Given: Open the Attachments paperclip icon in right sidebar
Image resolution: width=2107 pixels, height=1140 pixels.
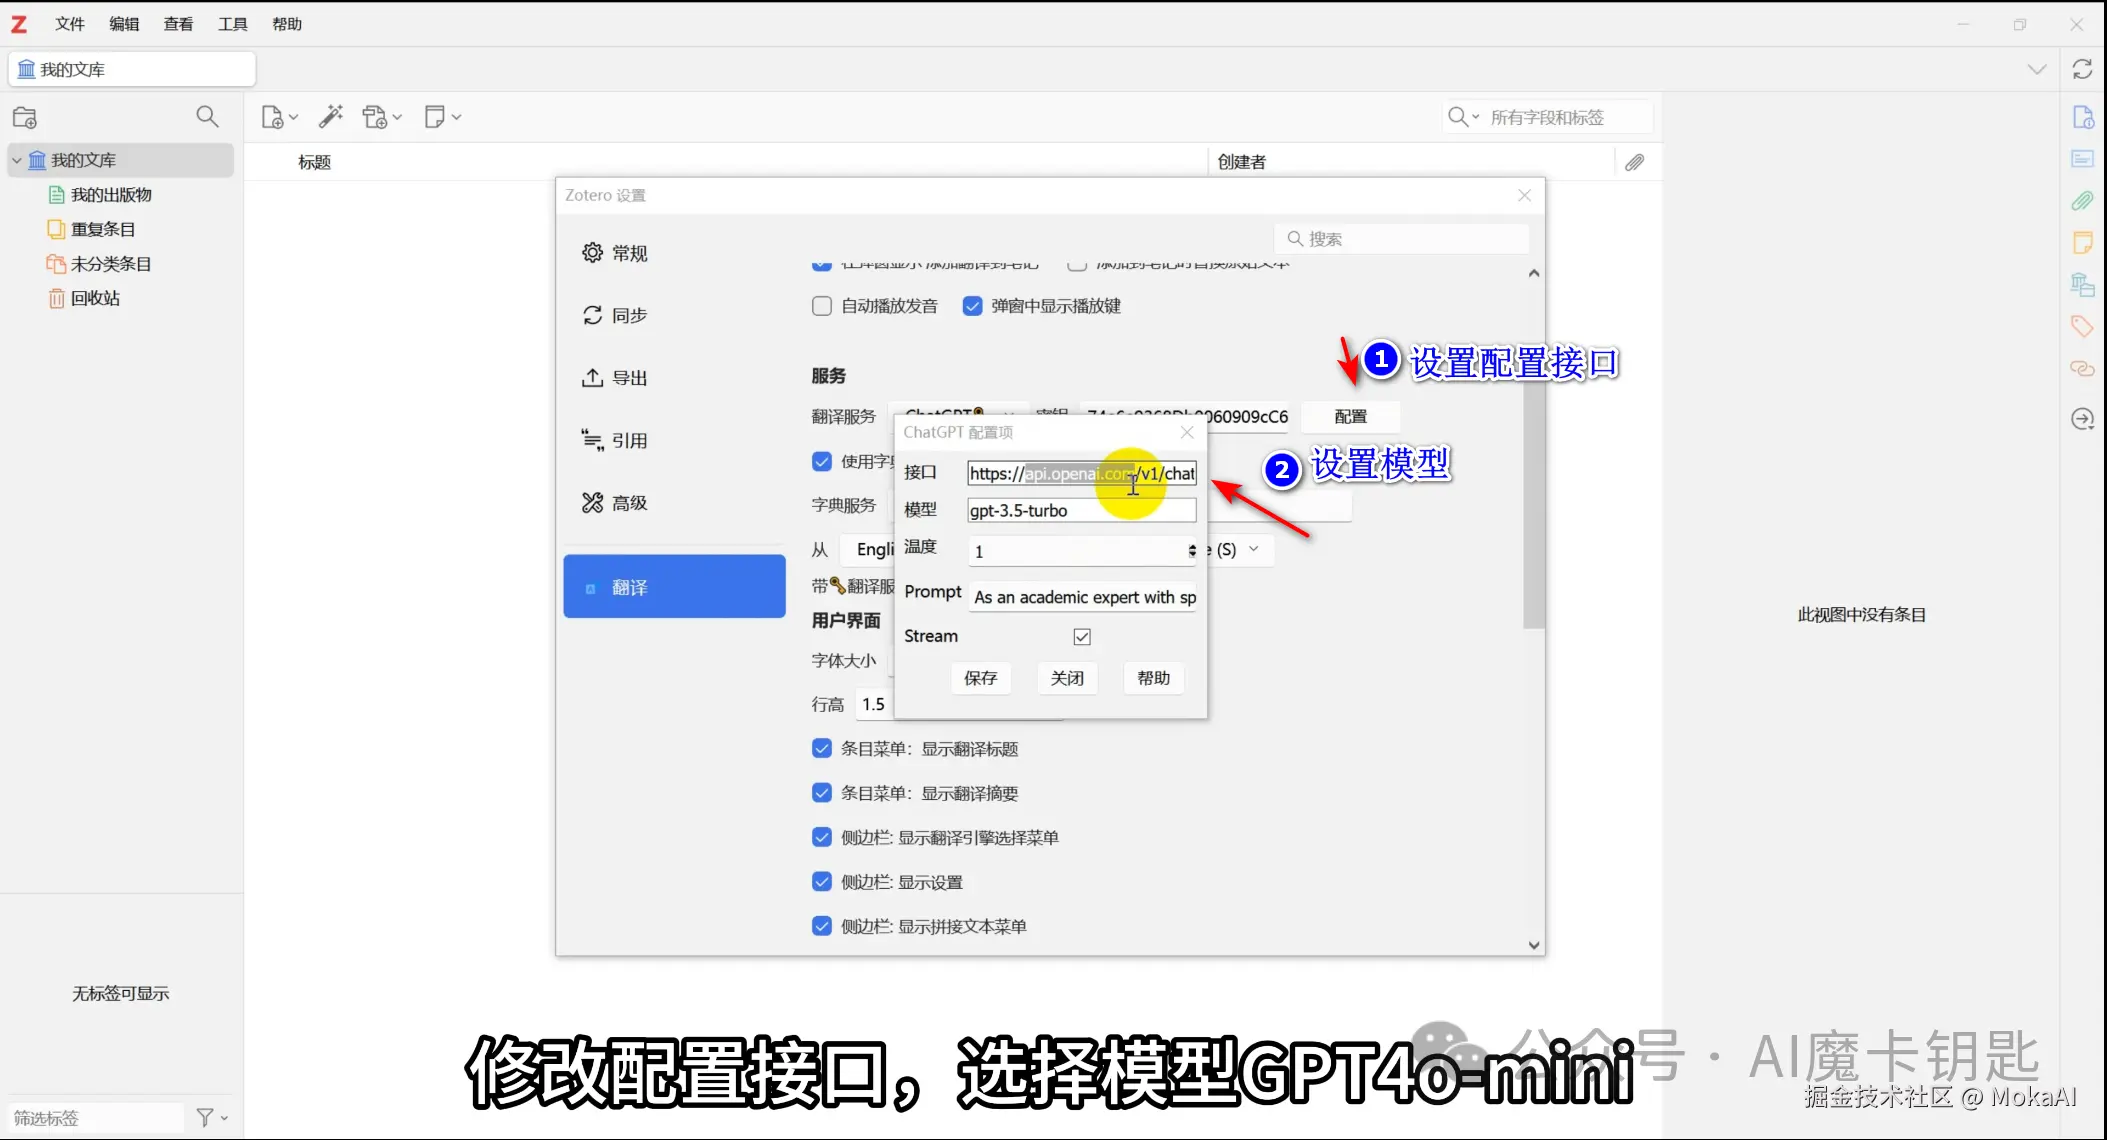Looking at the screenshot, I should point(2083,200).
